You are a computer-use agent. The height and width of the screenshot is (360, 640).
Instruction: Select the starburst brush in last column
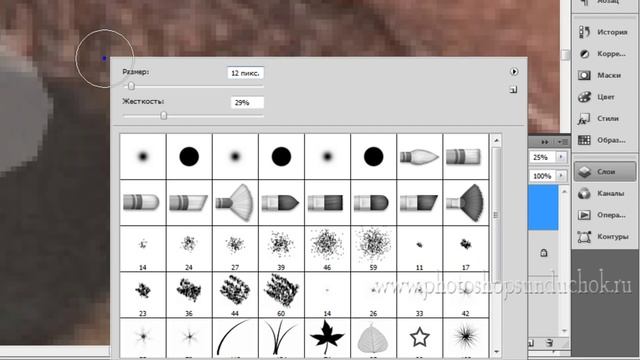coord(465,338)
